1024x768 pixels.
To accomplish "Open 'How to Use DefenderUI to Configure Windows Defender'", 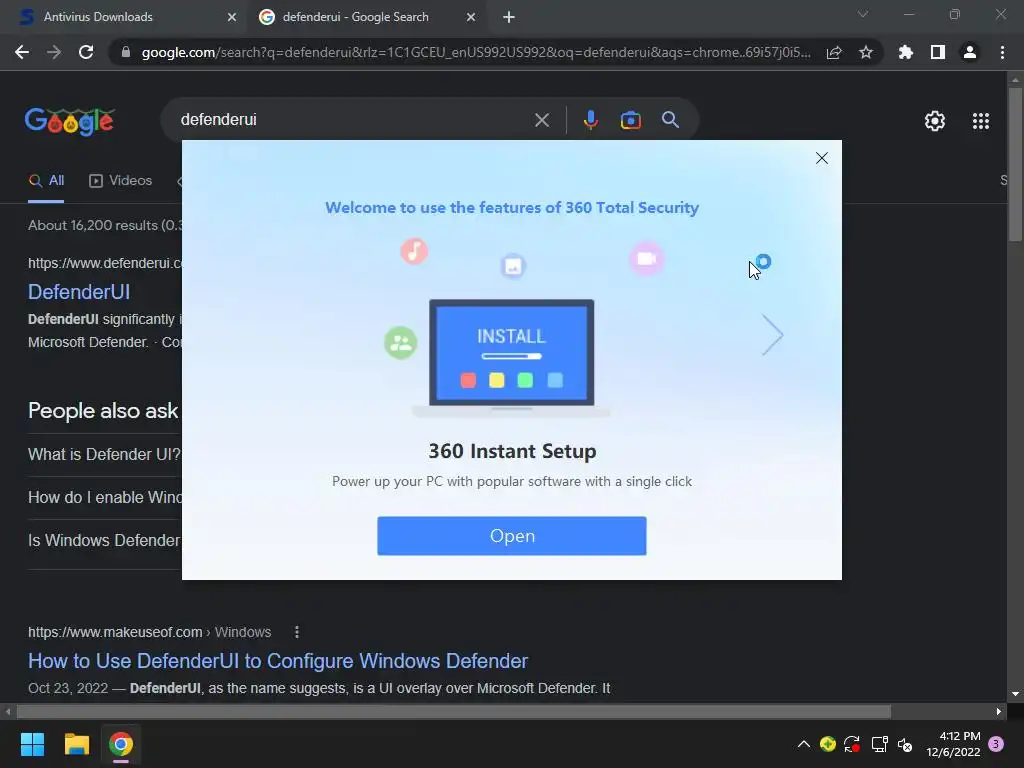I will [x=278, y=661].
